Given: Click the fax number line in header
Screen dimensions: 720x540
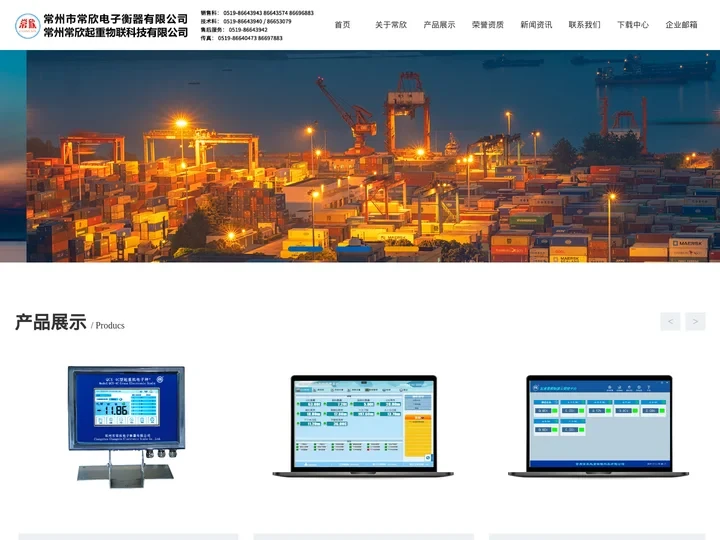Looking at the screenshot, I should 242,38.
